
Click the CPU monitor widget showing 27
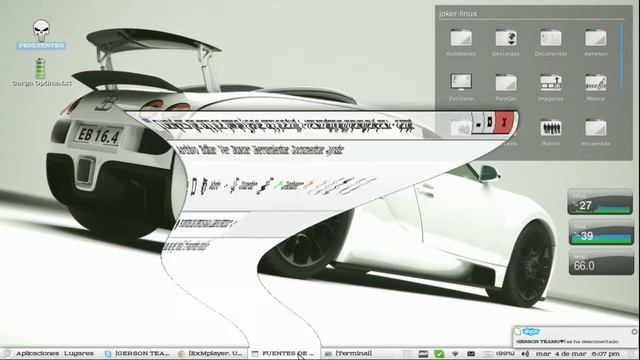(600, 202)
